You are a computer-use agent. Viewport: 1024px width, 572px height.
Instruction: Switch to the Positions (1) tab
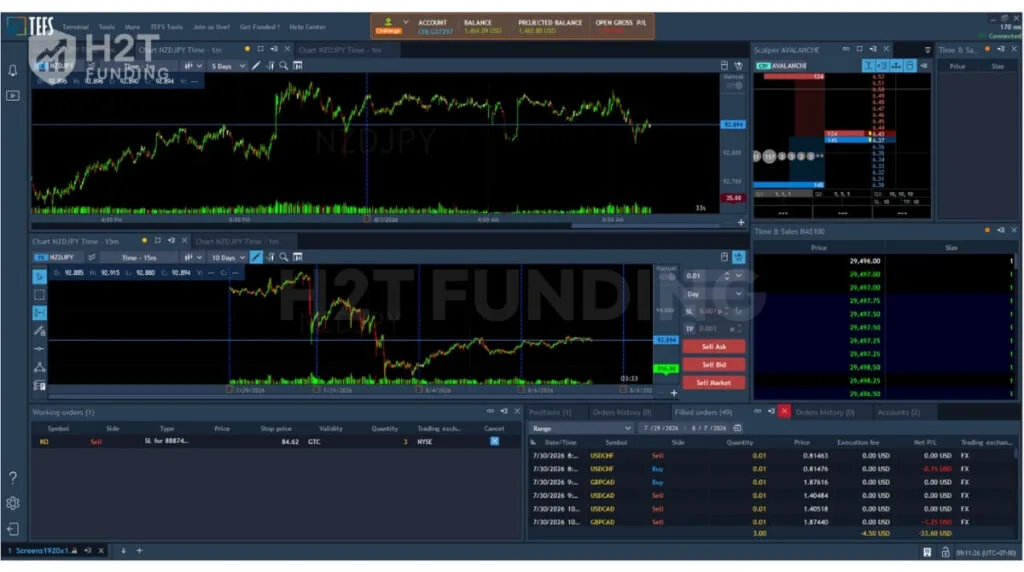pyautogui.click(x=550, y=413)
